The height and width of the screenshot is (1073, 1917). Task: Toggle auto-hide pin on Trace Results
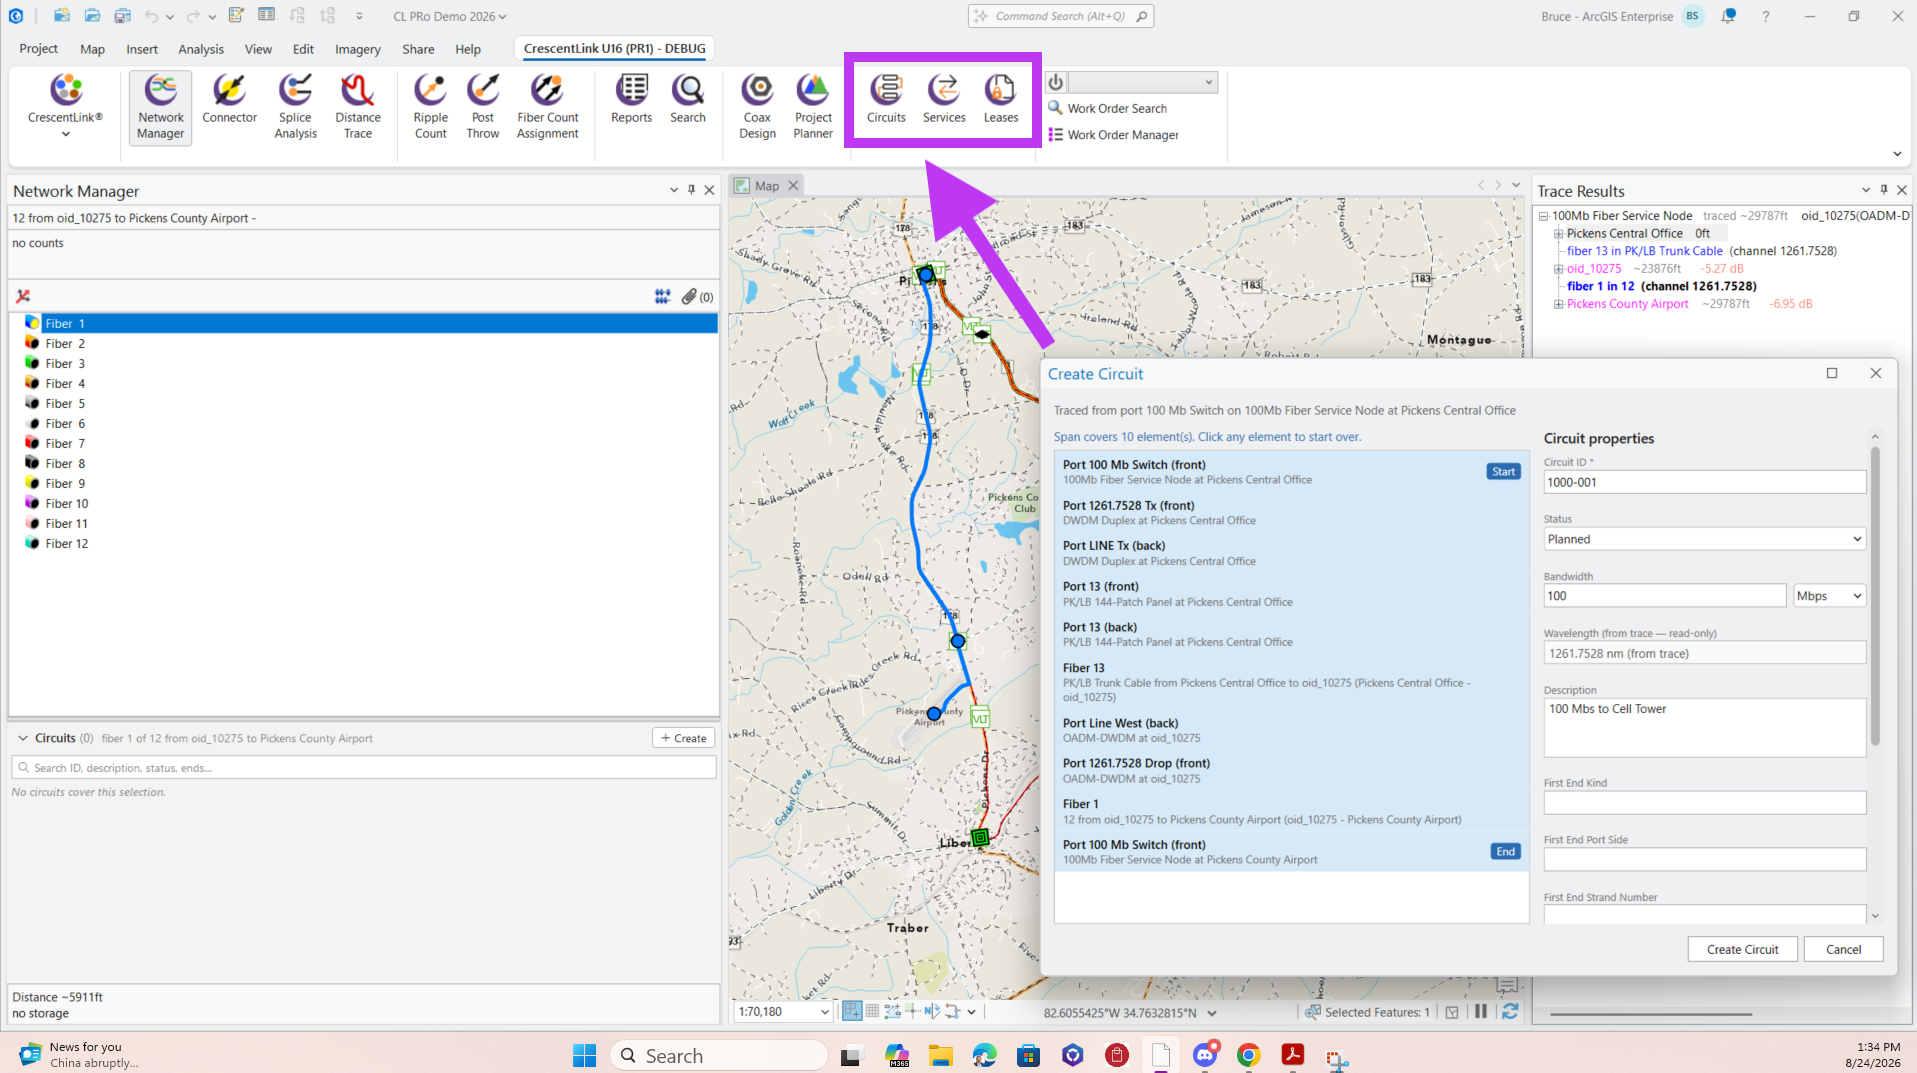pos(1884,190)
